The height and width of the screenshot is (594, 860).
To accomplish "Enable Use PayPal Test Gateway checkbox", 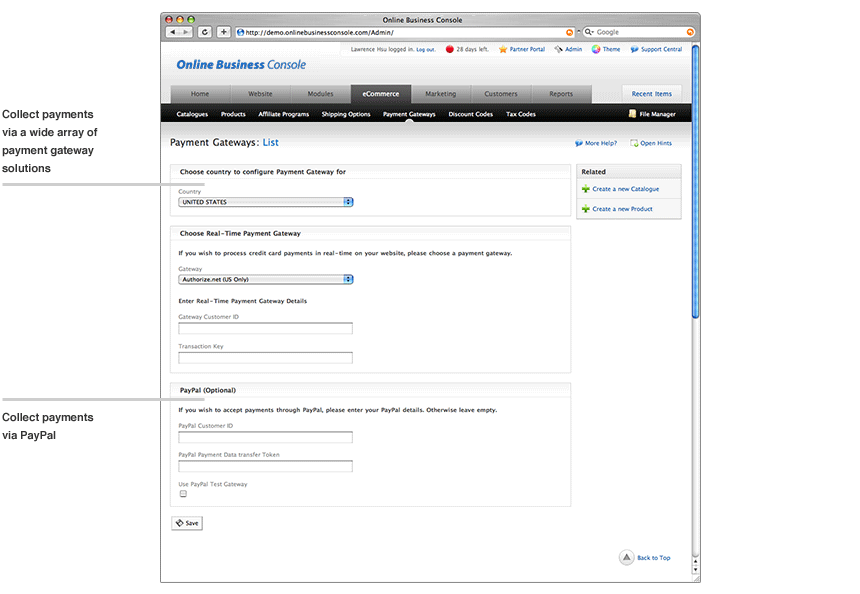I will pos(183,494).
